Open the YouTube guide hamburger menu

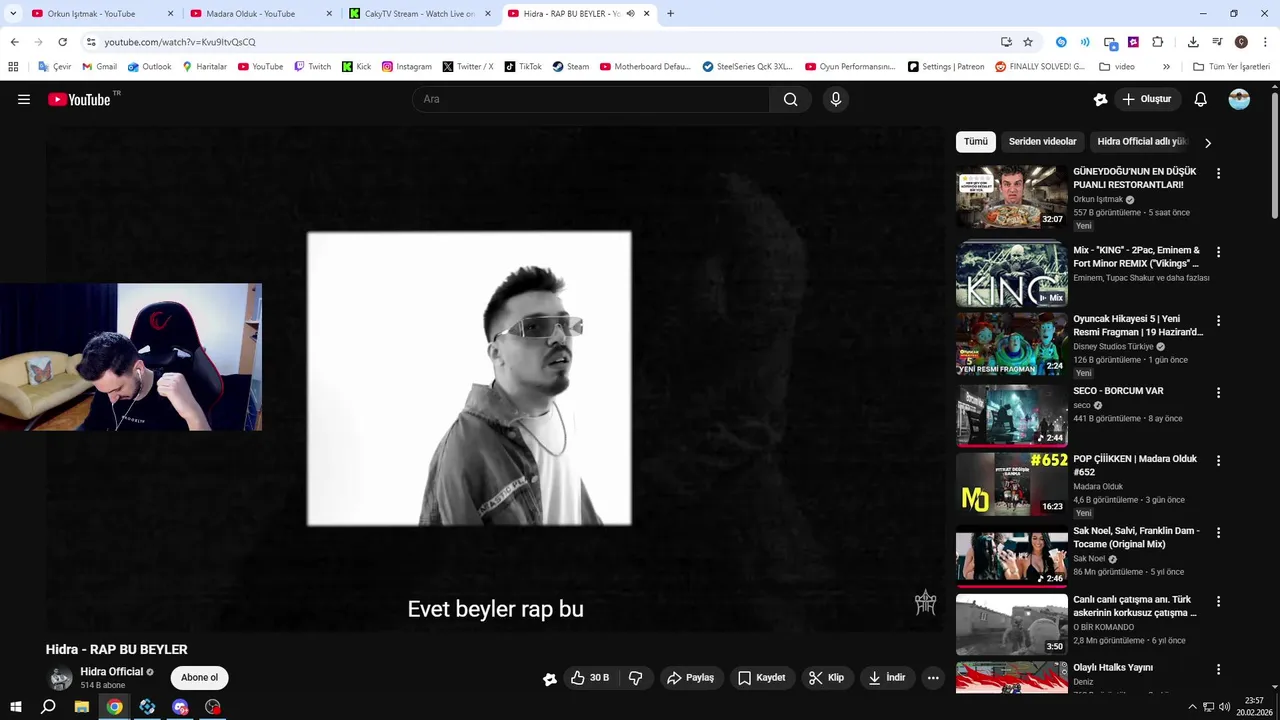coord(24,99)
